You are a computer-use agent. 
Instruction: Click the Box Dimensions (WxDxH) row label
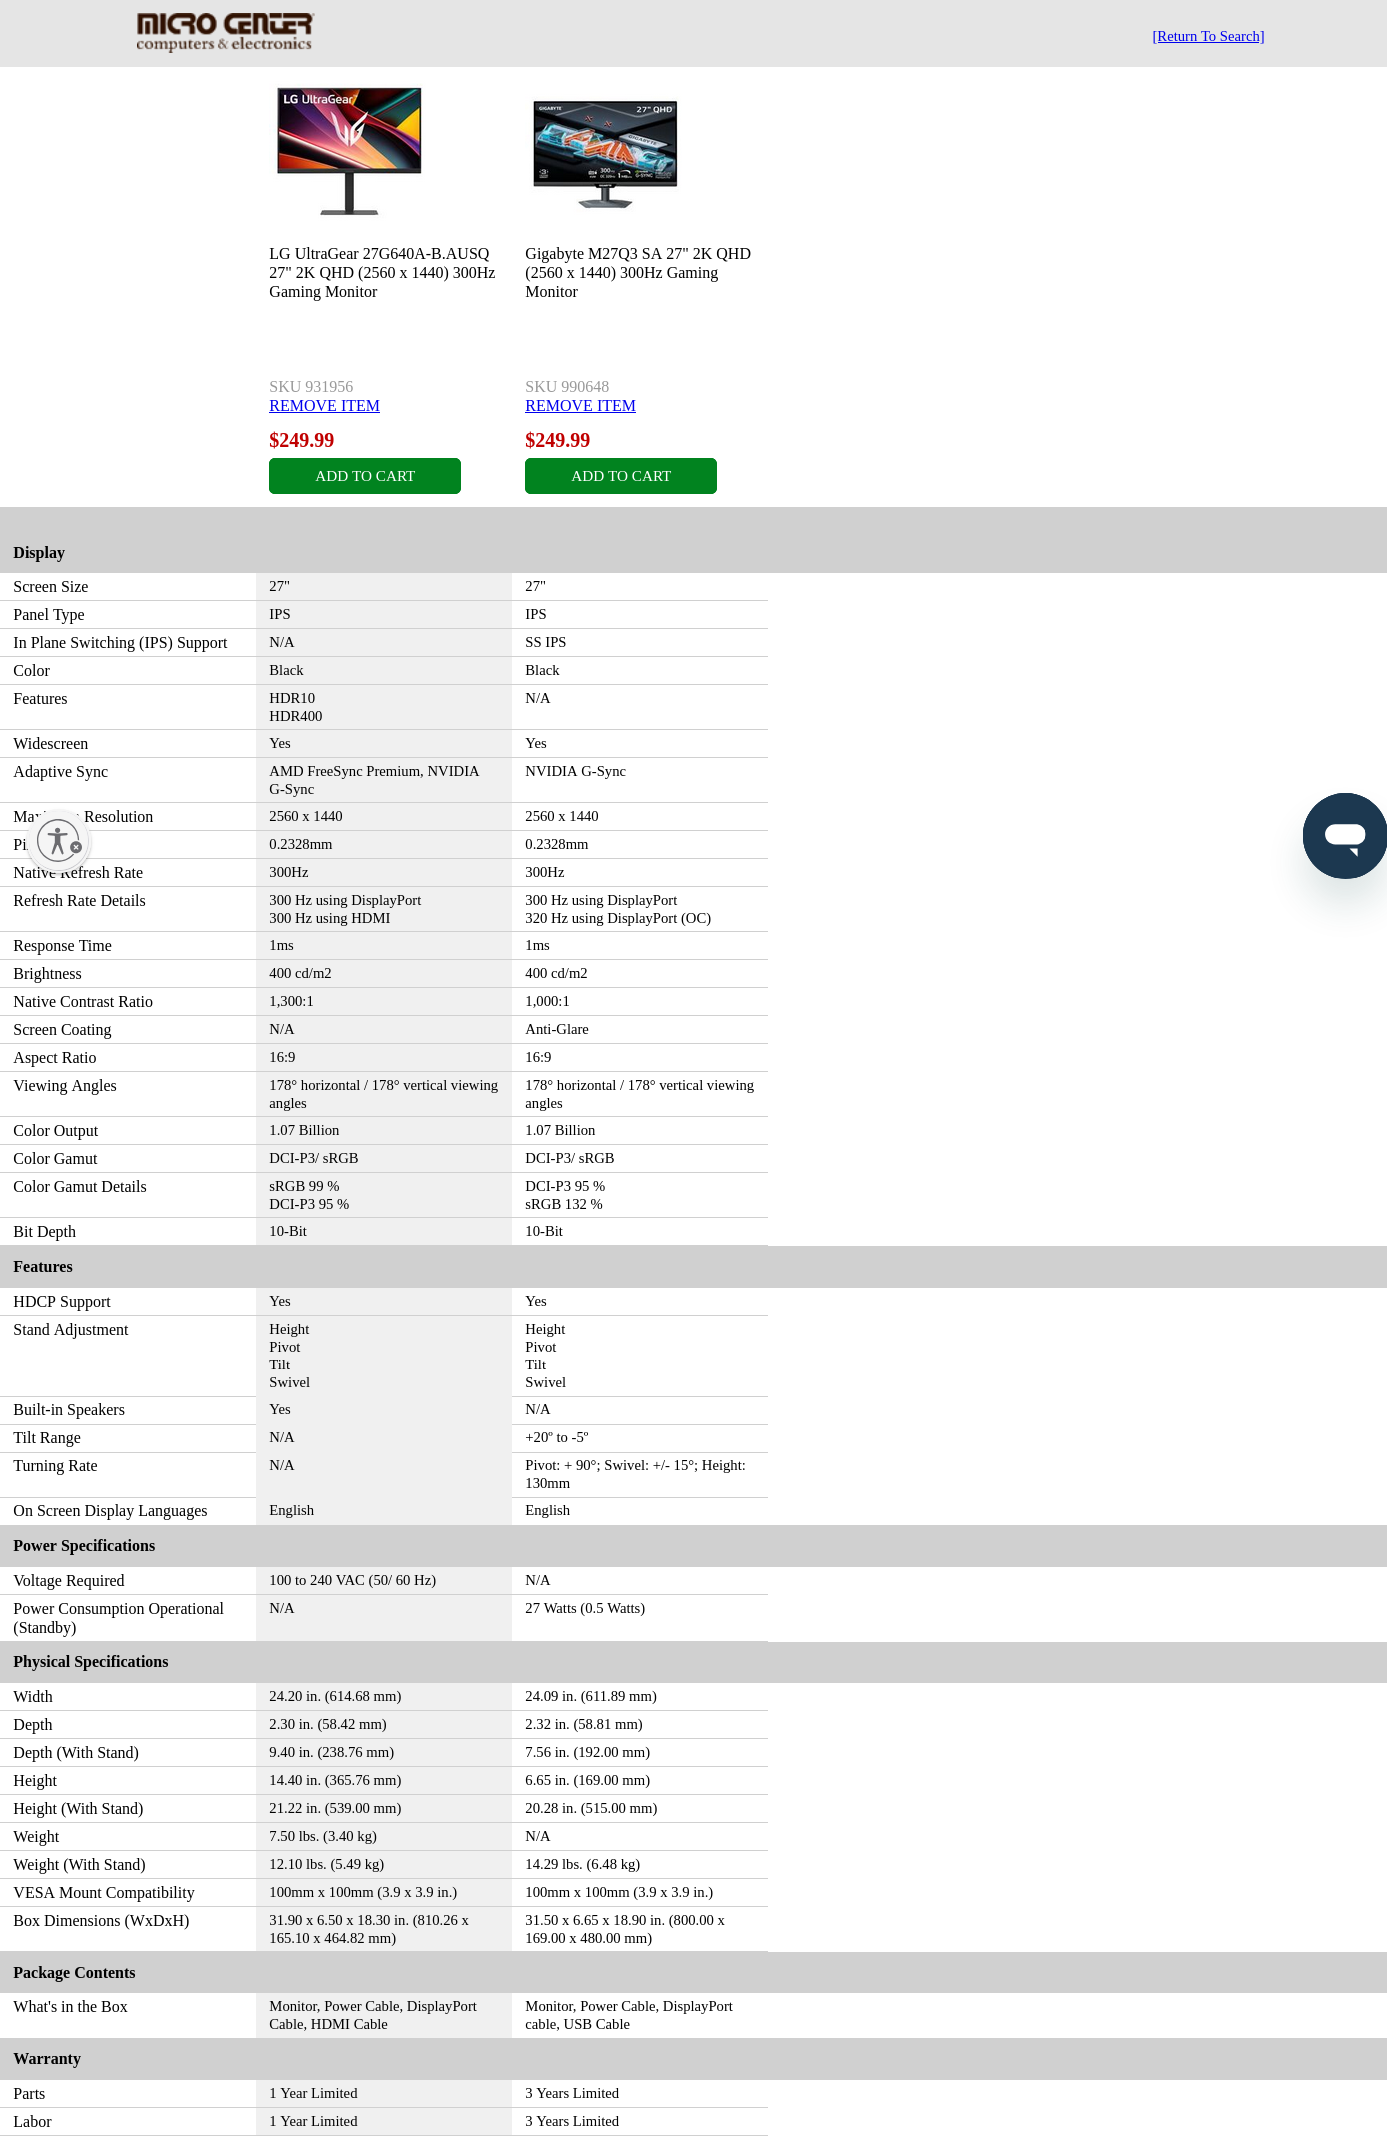101,1921
